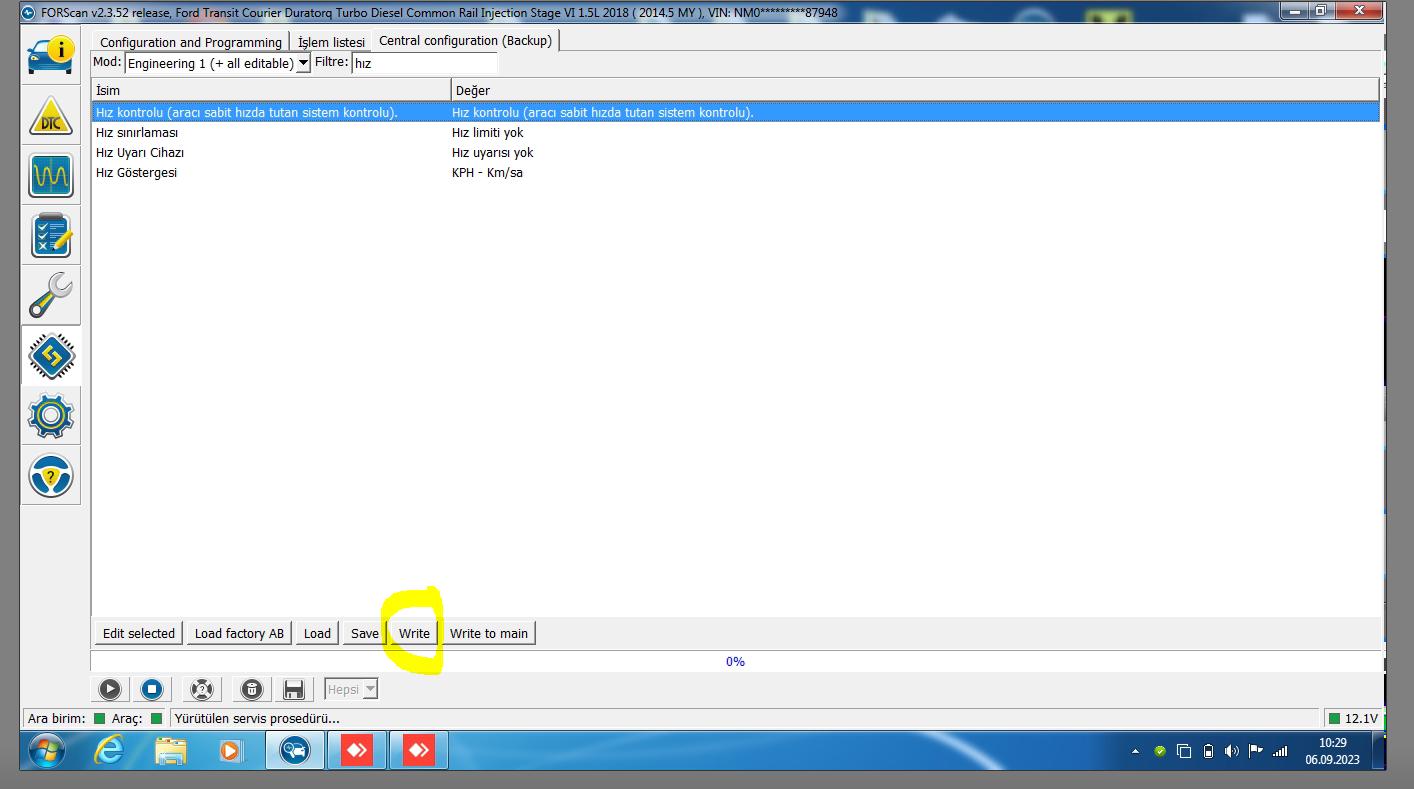Open the vehicle information section
Image resolution: width=1414 pixels, height=789 pixels.
51,56
